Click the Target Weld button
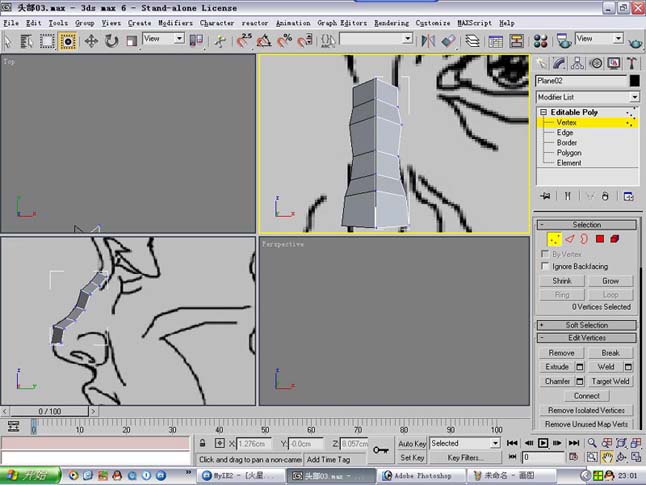 click(x=610, y=381)
